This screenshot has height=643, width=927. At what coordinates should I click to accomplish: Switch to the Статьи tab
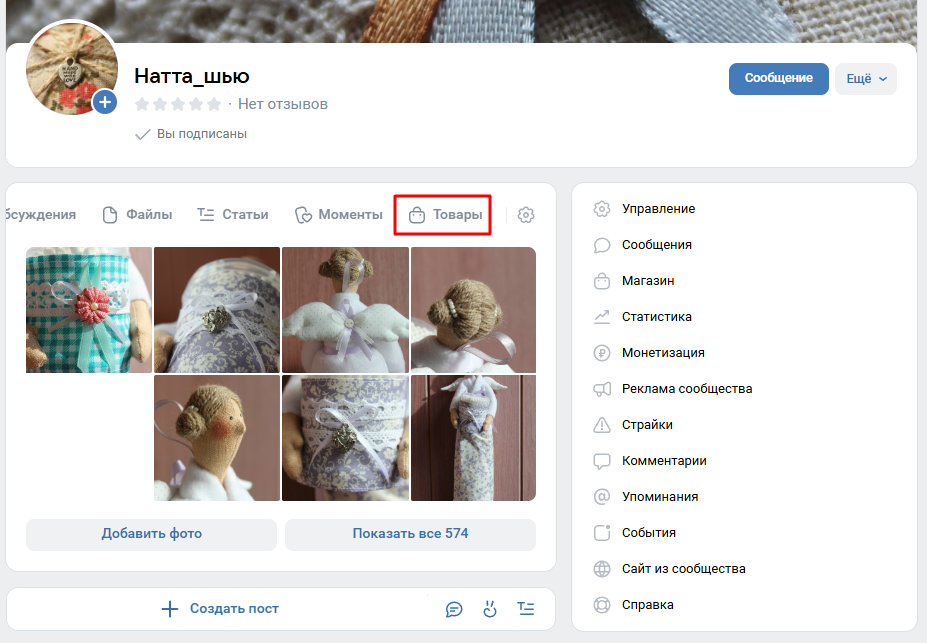233,215
